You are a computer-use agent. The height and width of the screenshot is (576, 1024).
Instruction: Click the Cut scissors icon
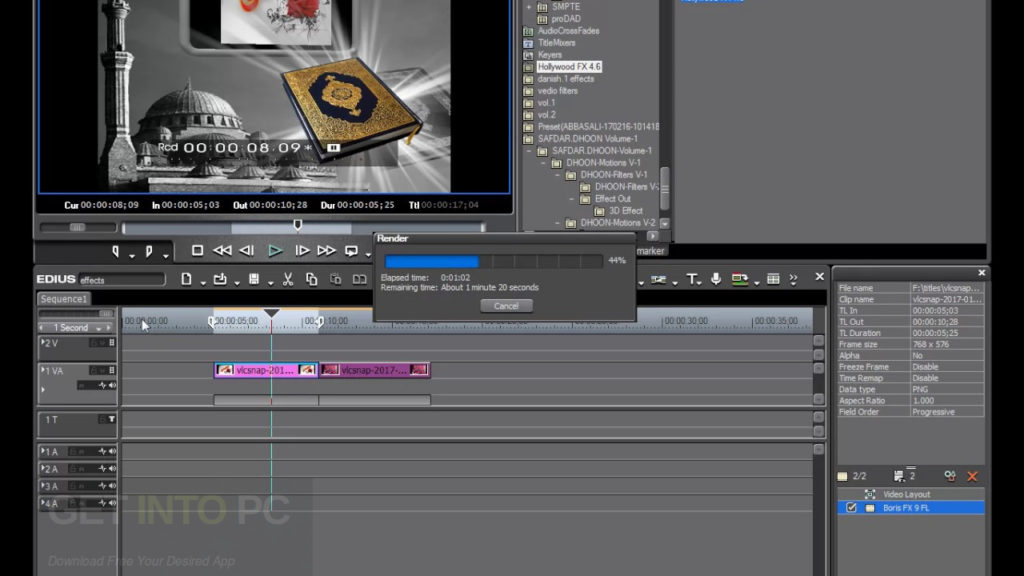click(x=288, y=279)
